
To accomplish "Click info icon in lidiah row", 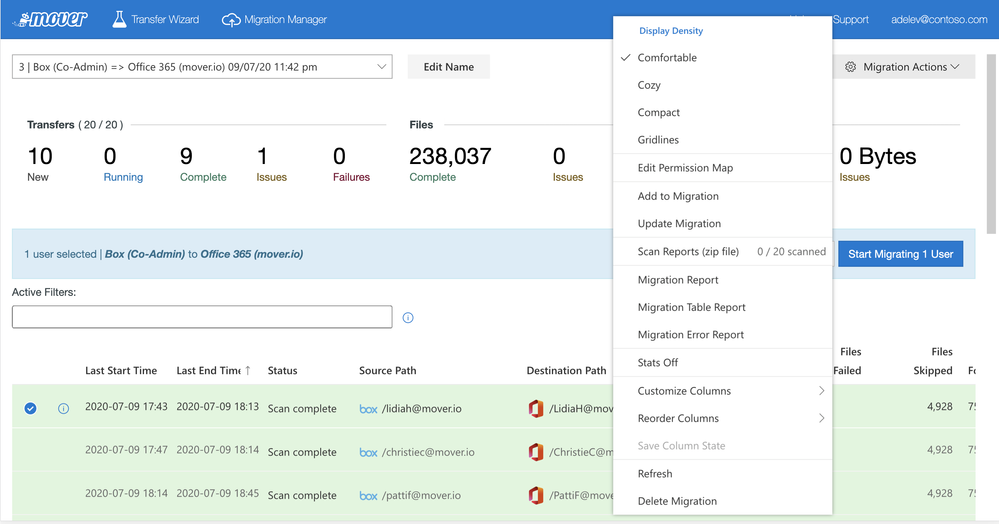I will [64, 408].
